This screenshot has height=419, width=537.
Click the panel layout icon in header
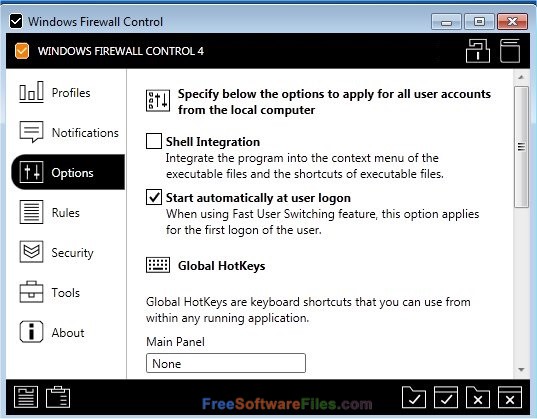click(x=478, y=51)
